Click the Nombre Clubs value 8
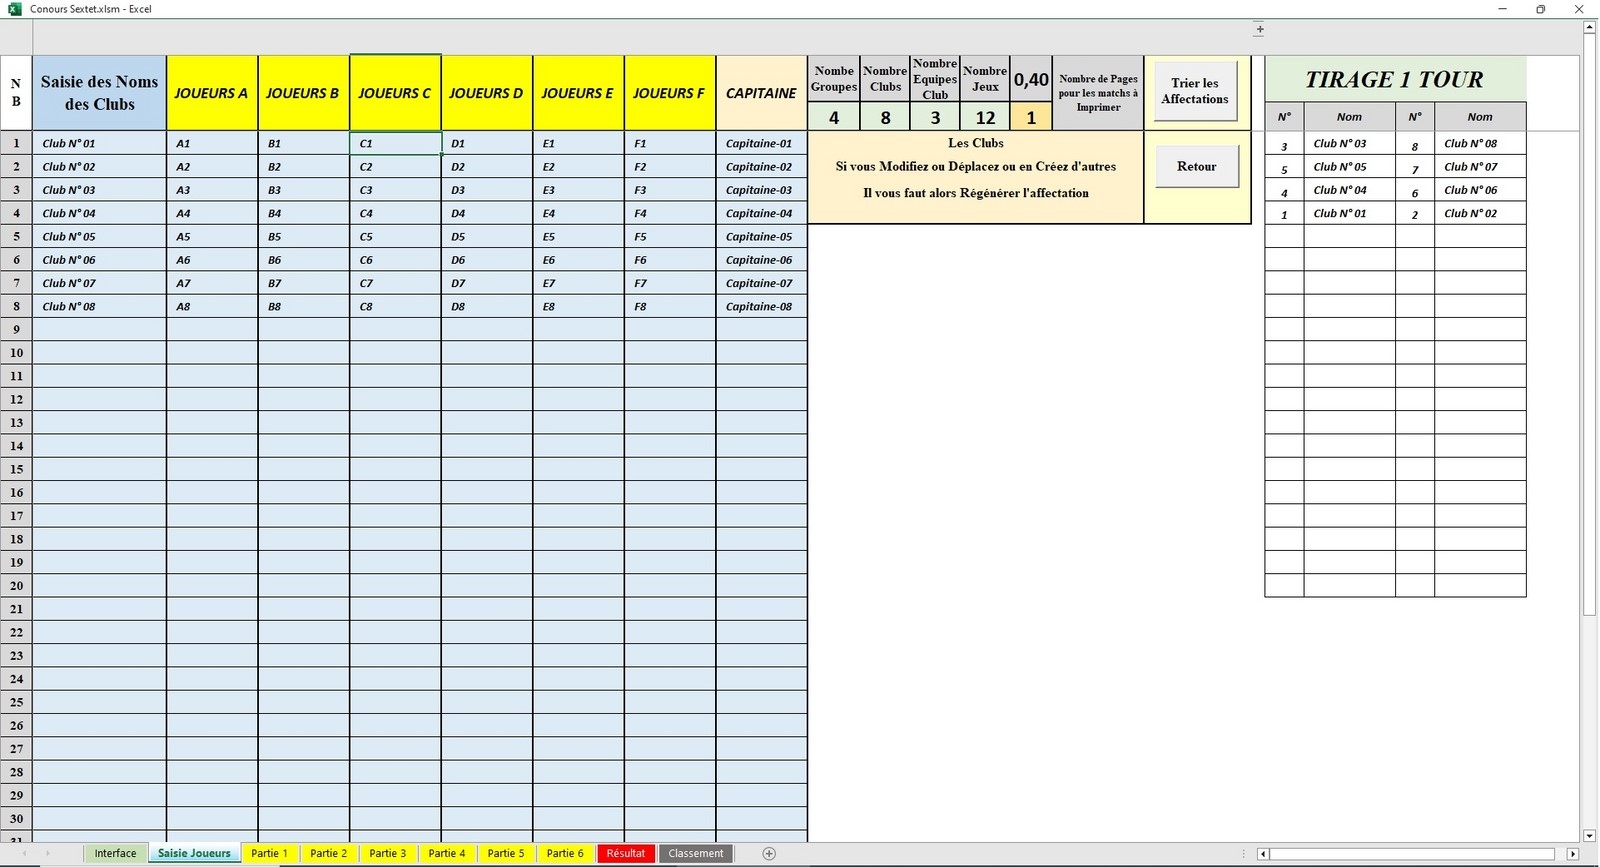 tap(885, 117)
